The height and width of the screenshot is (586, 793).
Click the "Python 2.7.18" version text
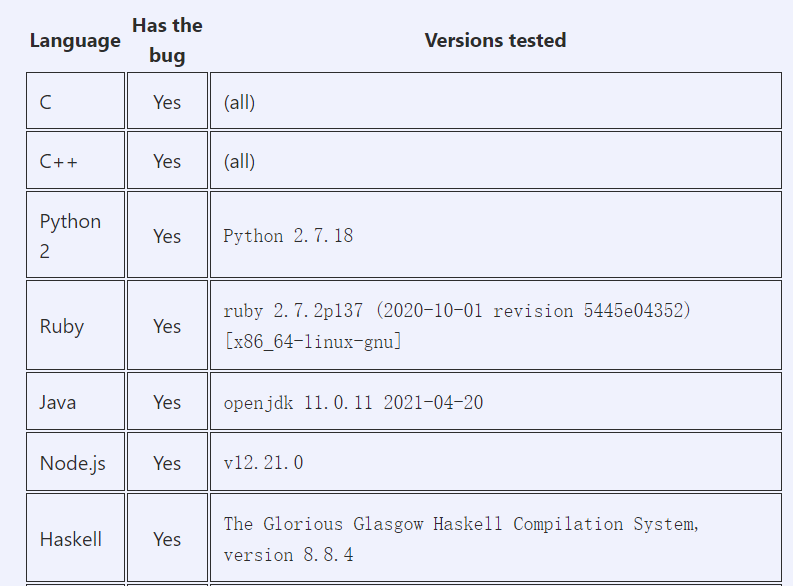pyautogui.click(x=288, y=236)
